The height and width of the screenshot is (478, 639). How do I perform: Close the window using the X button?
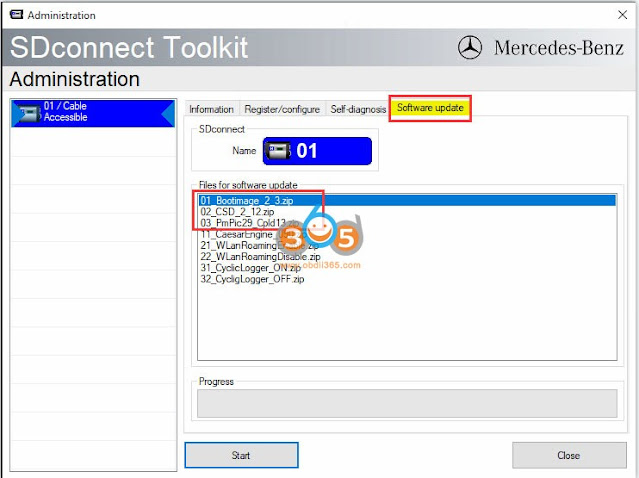point(622,15)
